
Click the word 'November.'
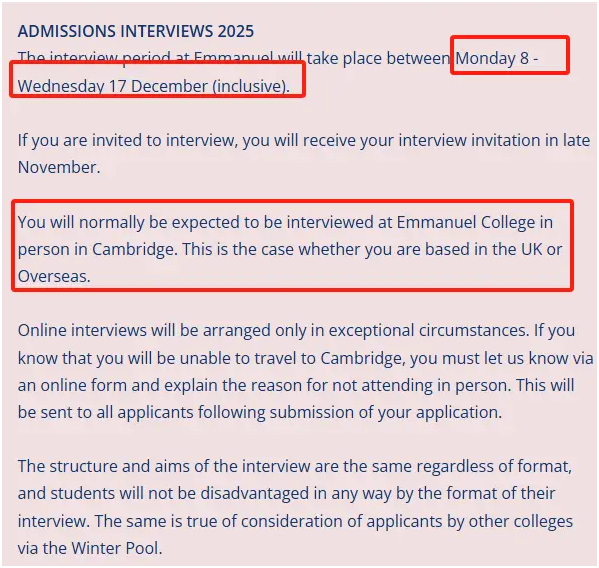pyautogui.click(x=59, y=167)
